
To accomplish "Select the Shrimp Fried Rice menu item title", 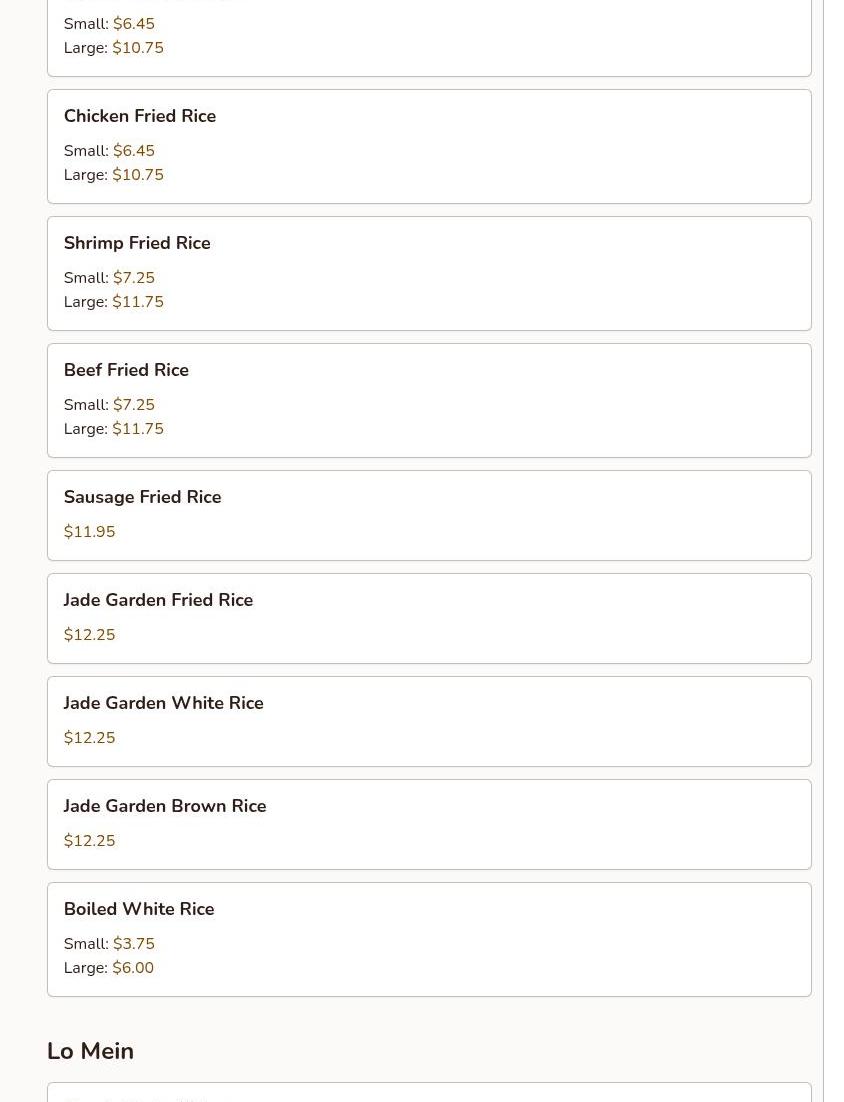I will click(x=137, y=243).
